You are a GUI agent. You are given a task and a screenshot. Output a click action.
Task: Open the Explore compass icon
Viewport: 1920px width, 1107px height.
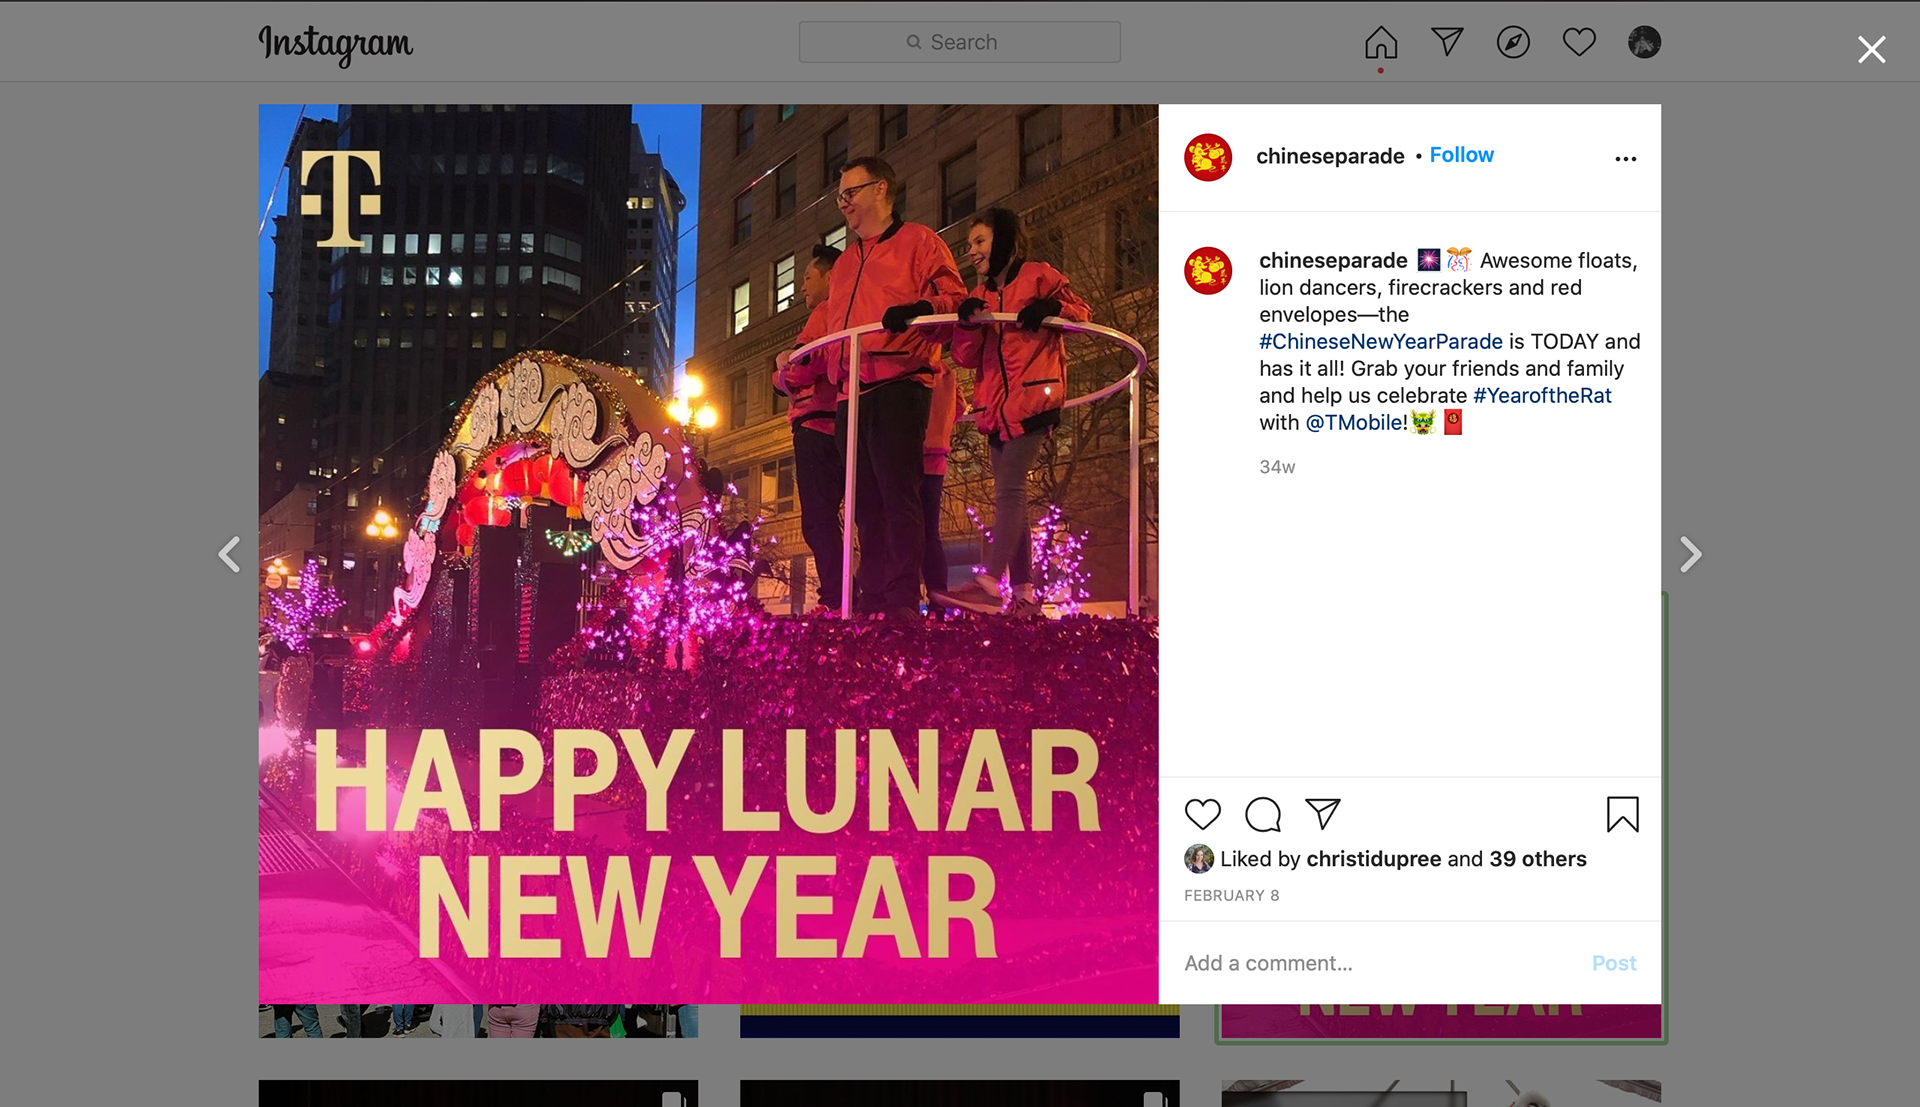(1513, 42)
